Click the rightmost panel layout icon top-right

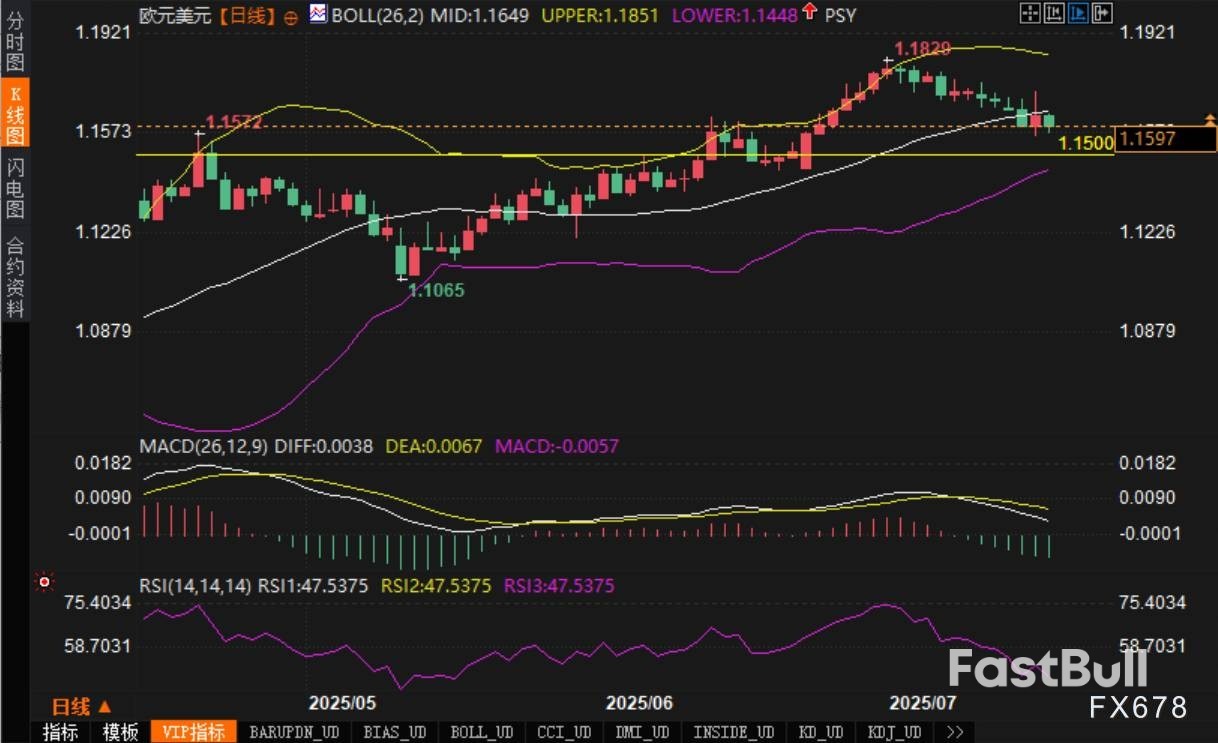click(x=1101, y=13)
